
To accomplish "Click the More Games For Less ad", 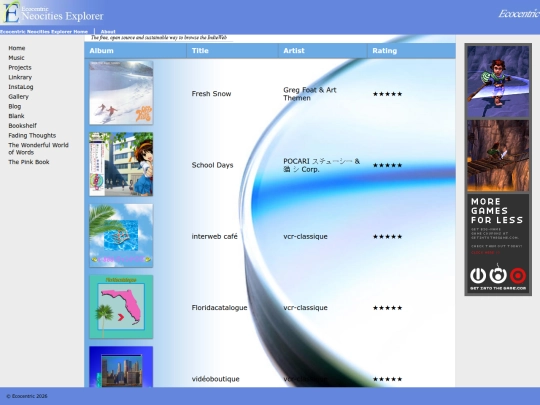I will [x=498, y=244].
